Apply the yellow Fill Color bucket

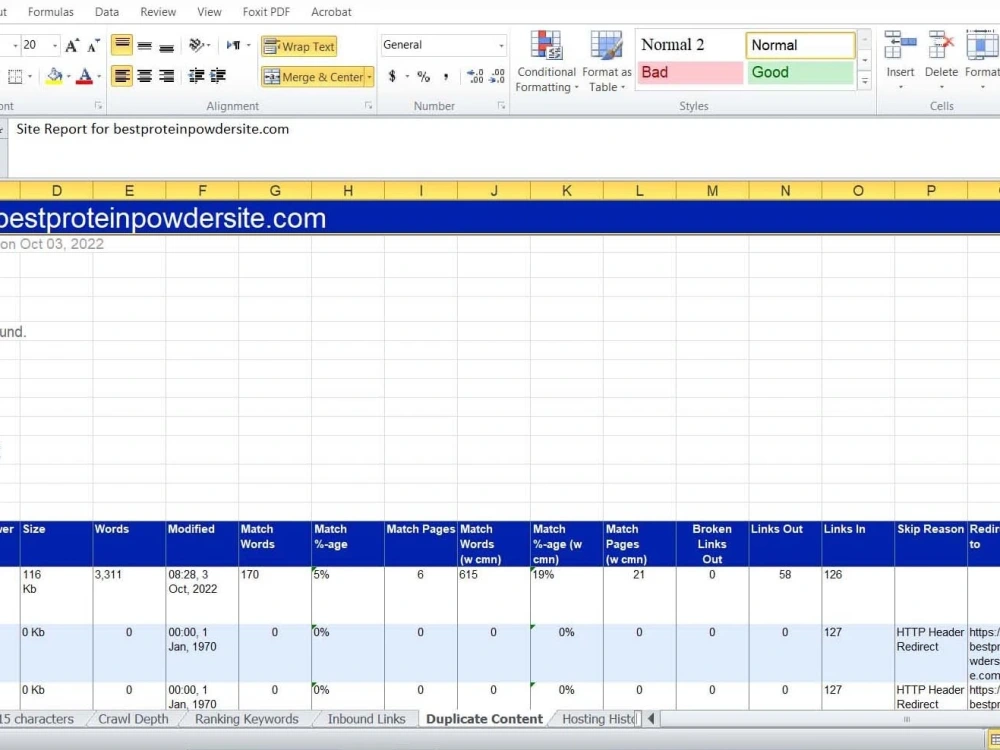[55, 76]
